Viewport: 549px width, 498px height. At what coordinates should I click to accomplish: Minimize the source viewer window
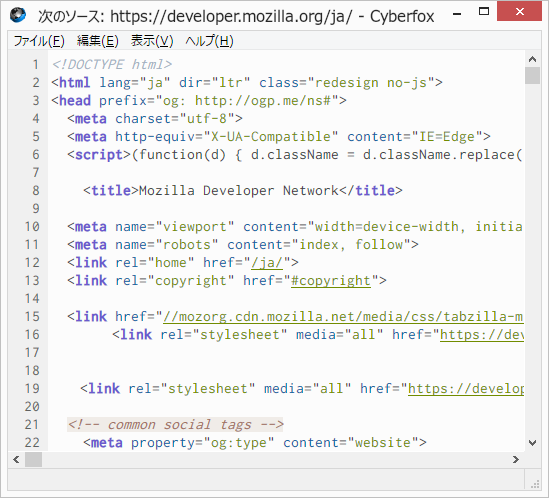(x=457, y=14)
